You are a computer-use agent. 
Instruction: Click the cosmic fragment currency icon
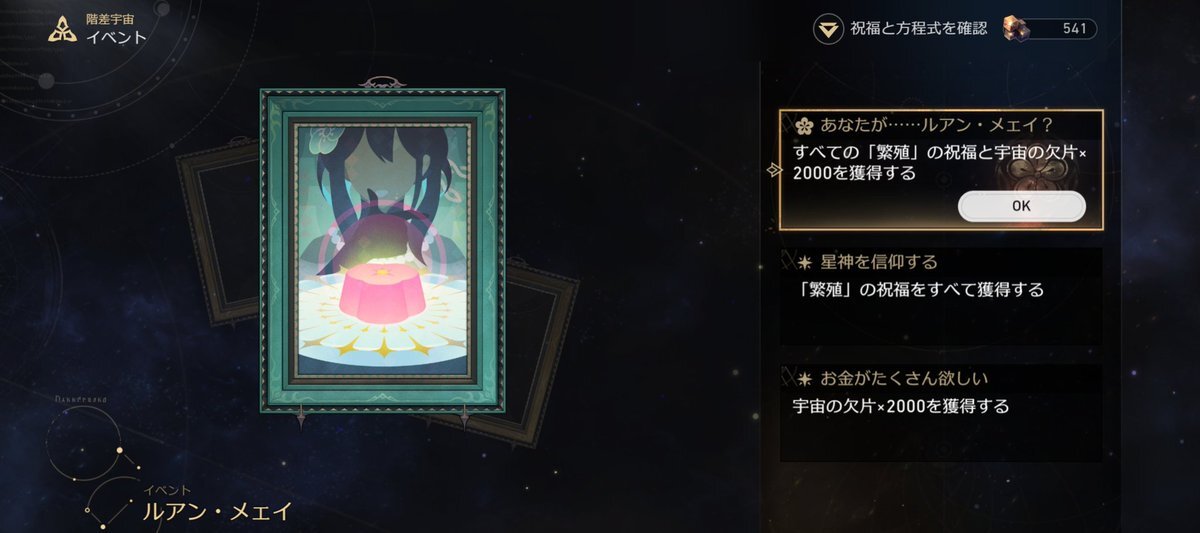pos(1014,29)
